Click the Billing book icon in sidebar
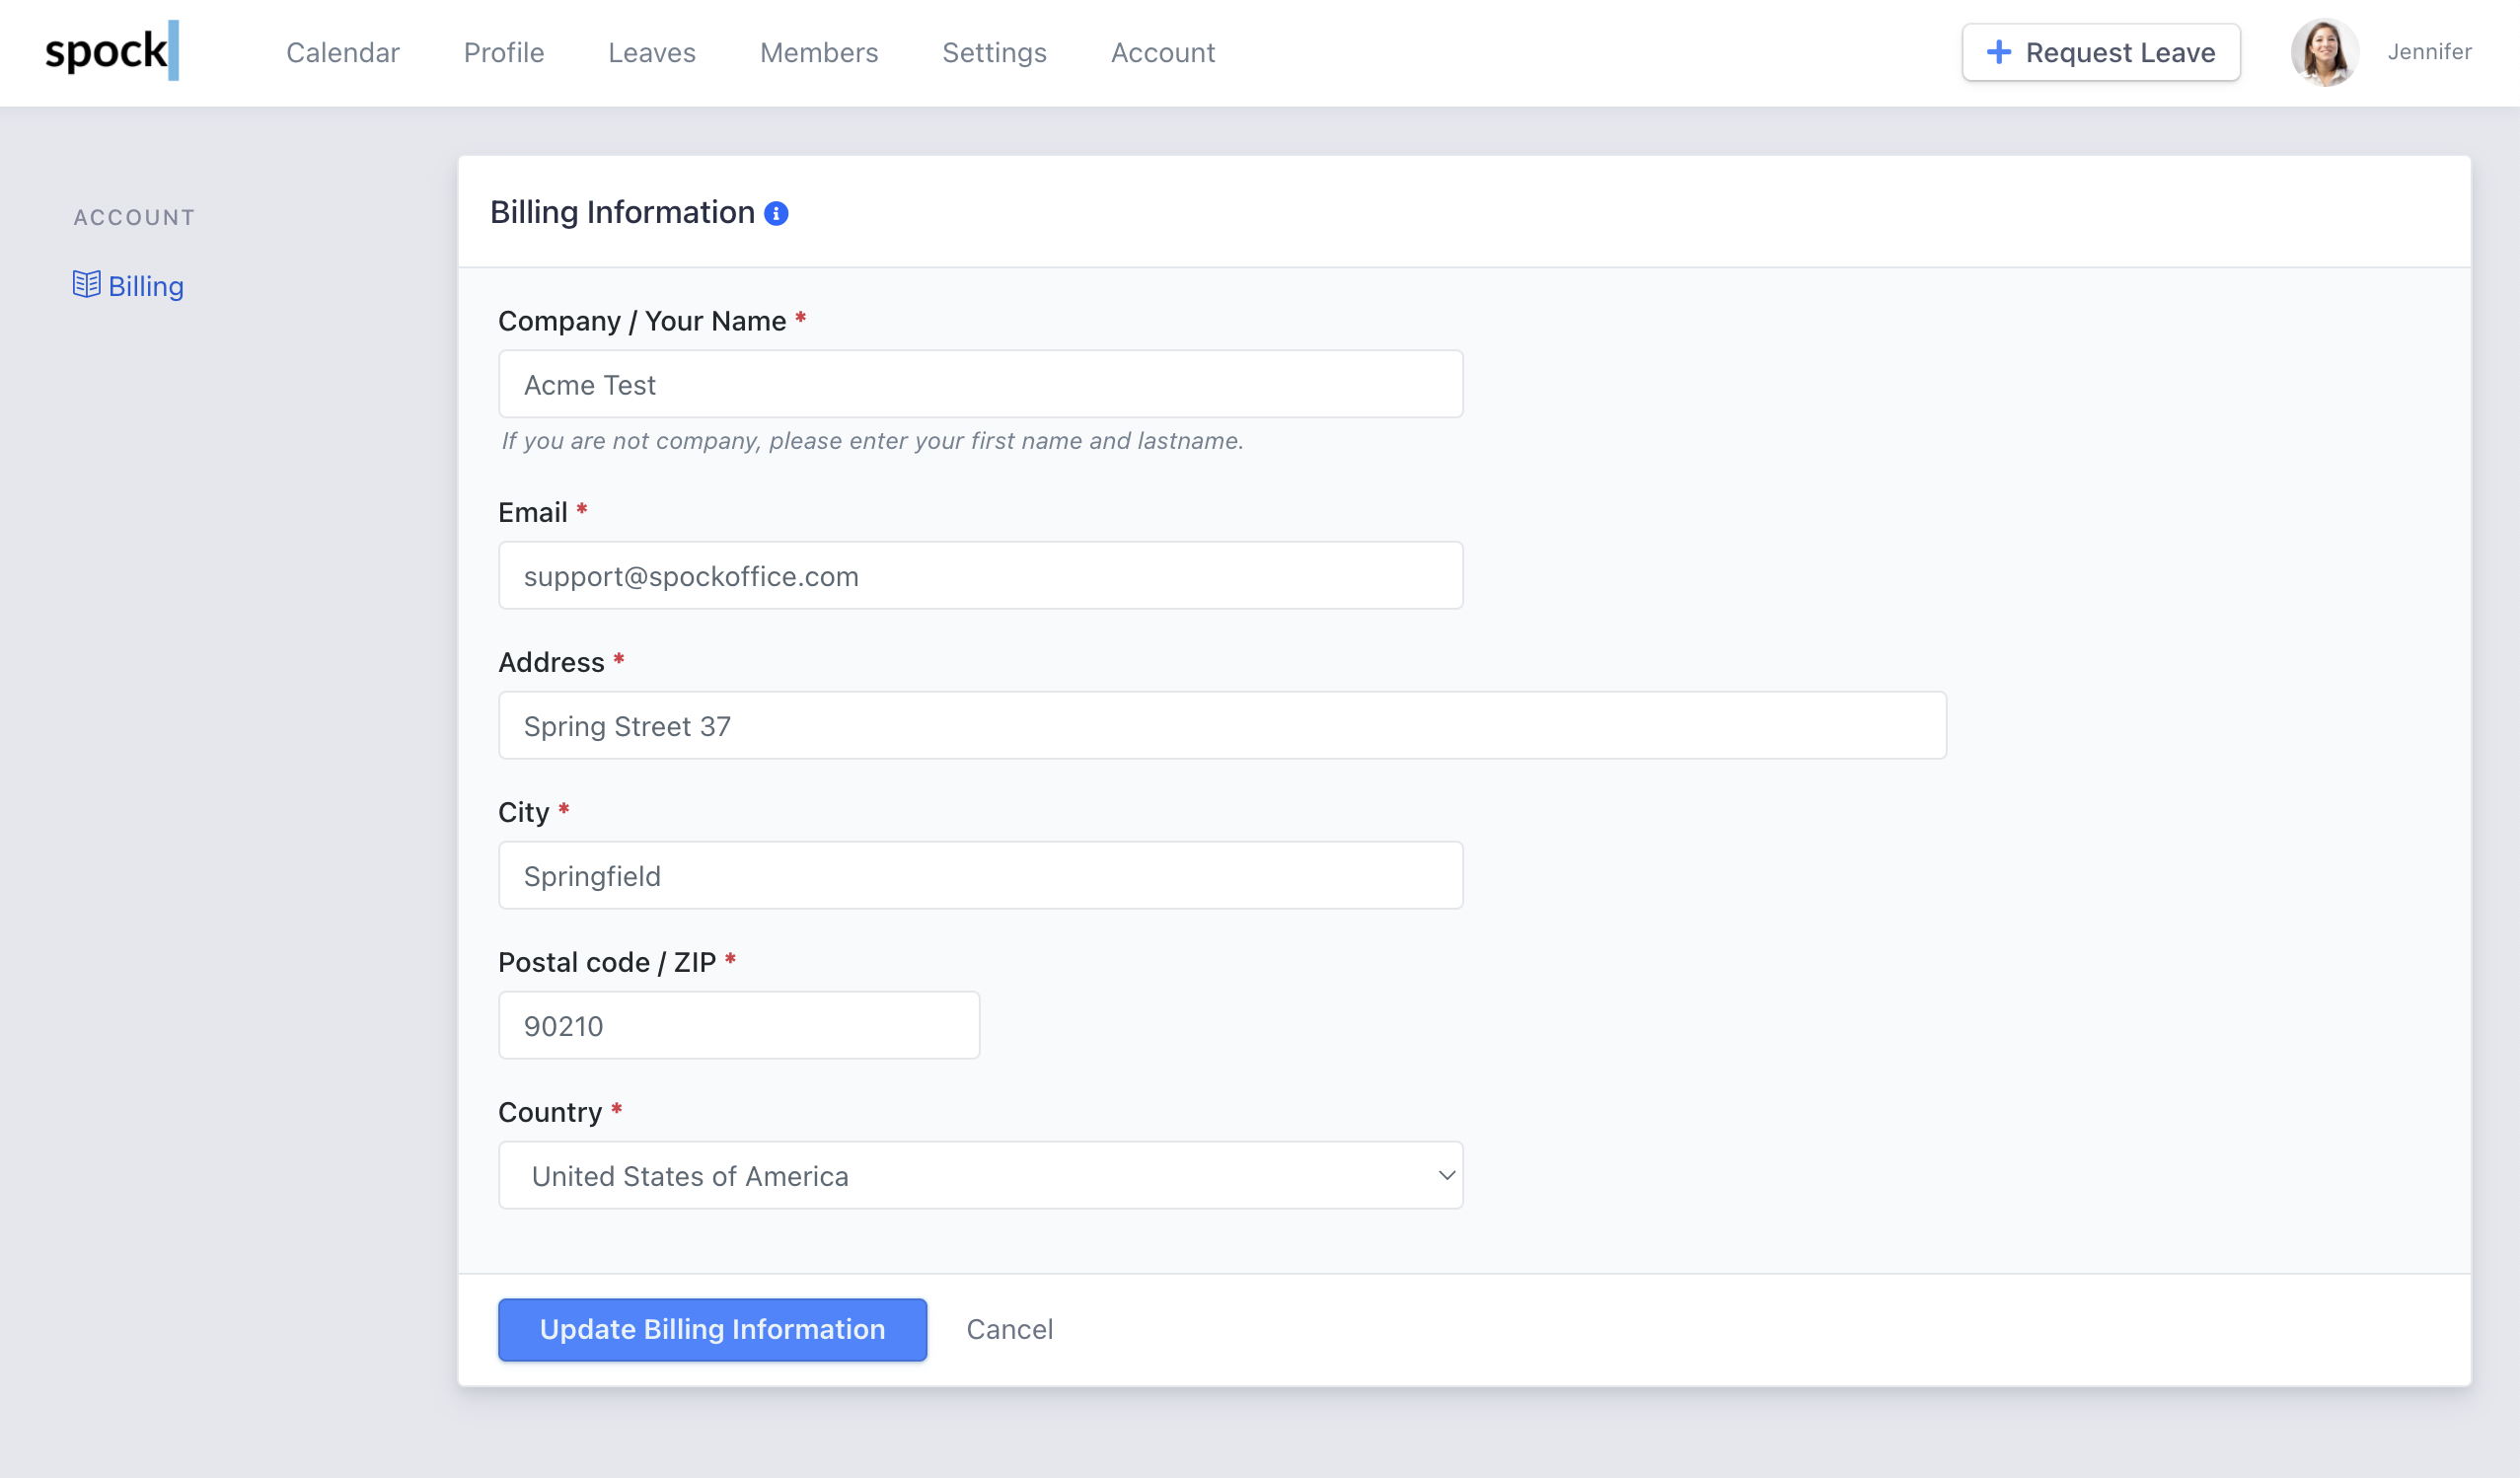Screen dimensions: 2520x1478 [86, 285]
